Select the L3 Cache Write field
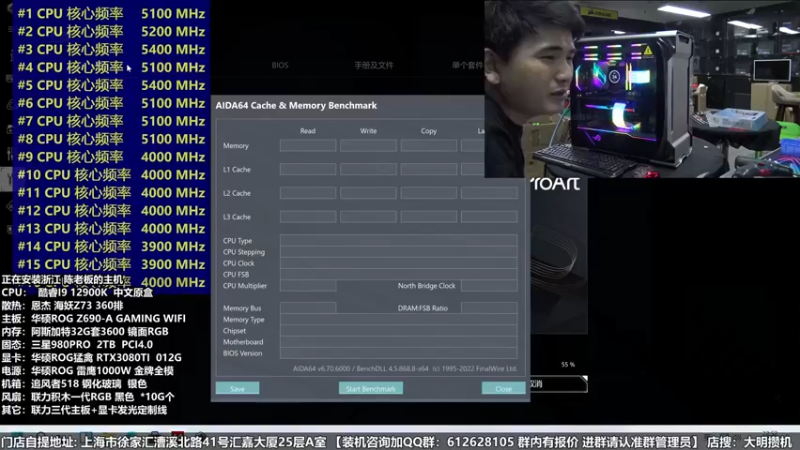Image resolution: width=800 pixels, height=450 pixels. click(x=368, y=217)
